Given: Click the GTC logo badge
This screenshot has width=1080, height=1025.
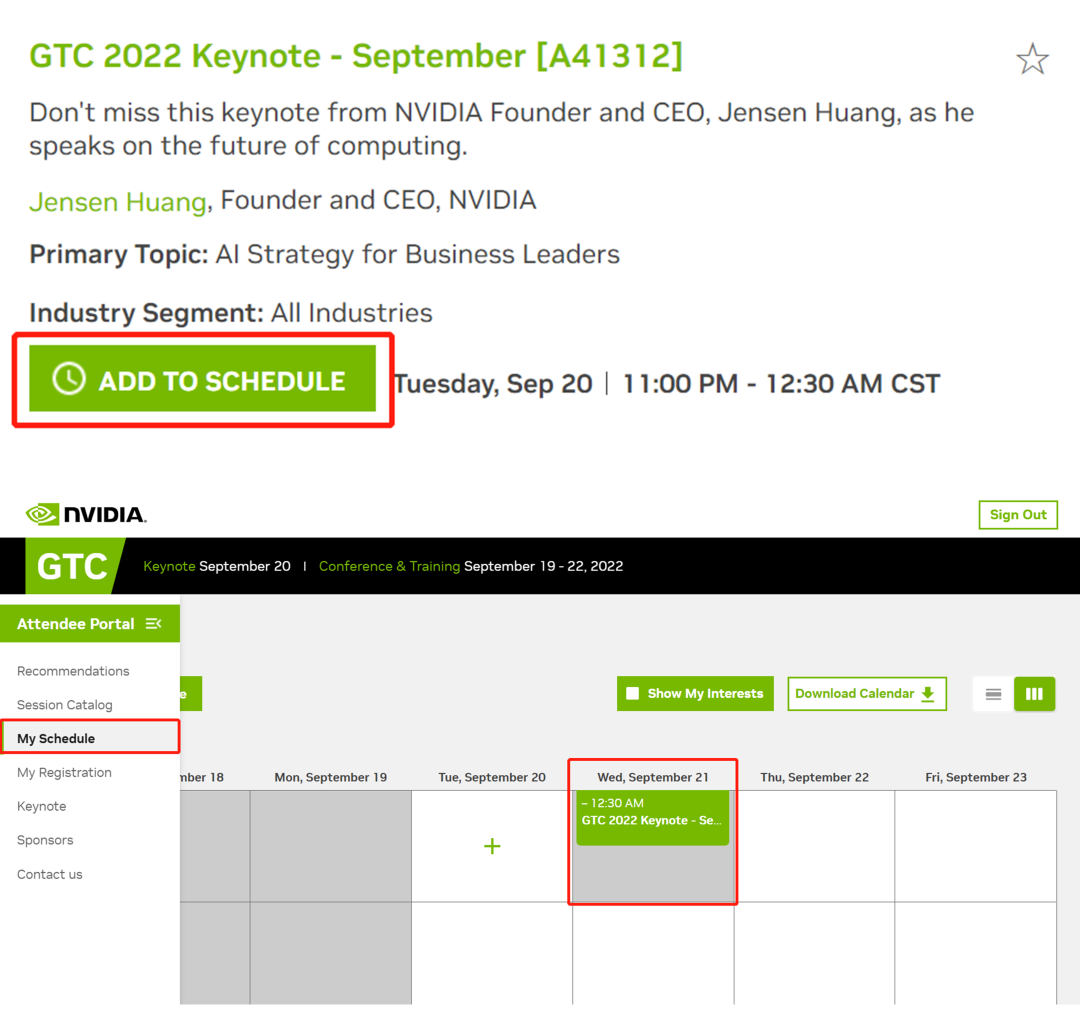Looking at the screenshot, I should tap(72, 567).
